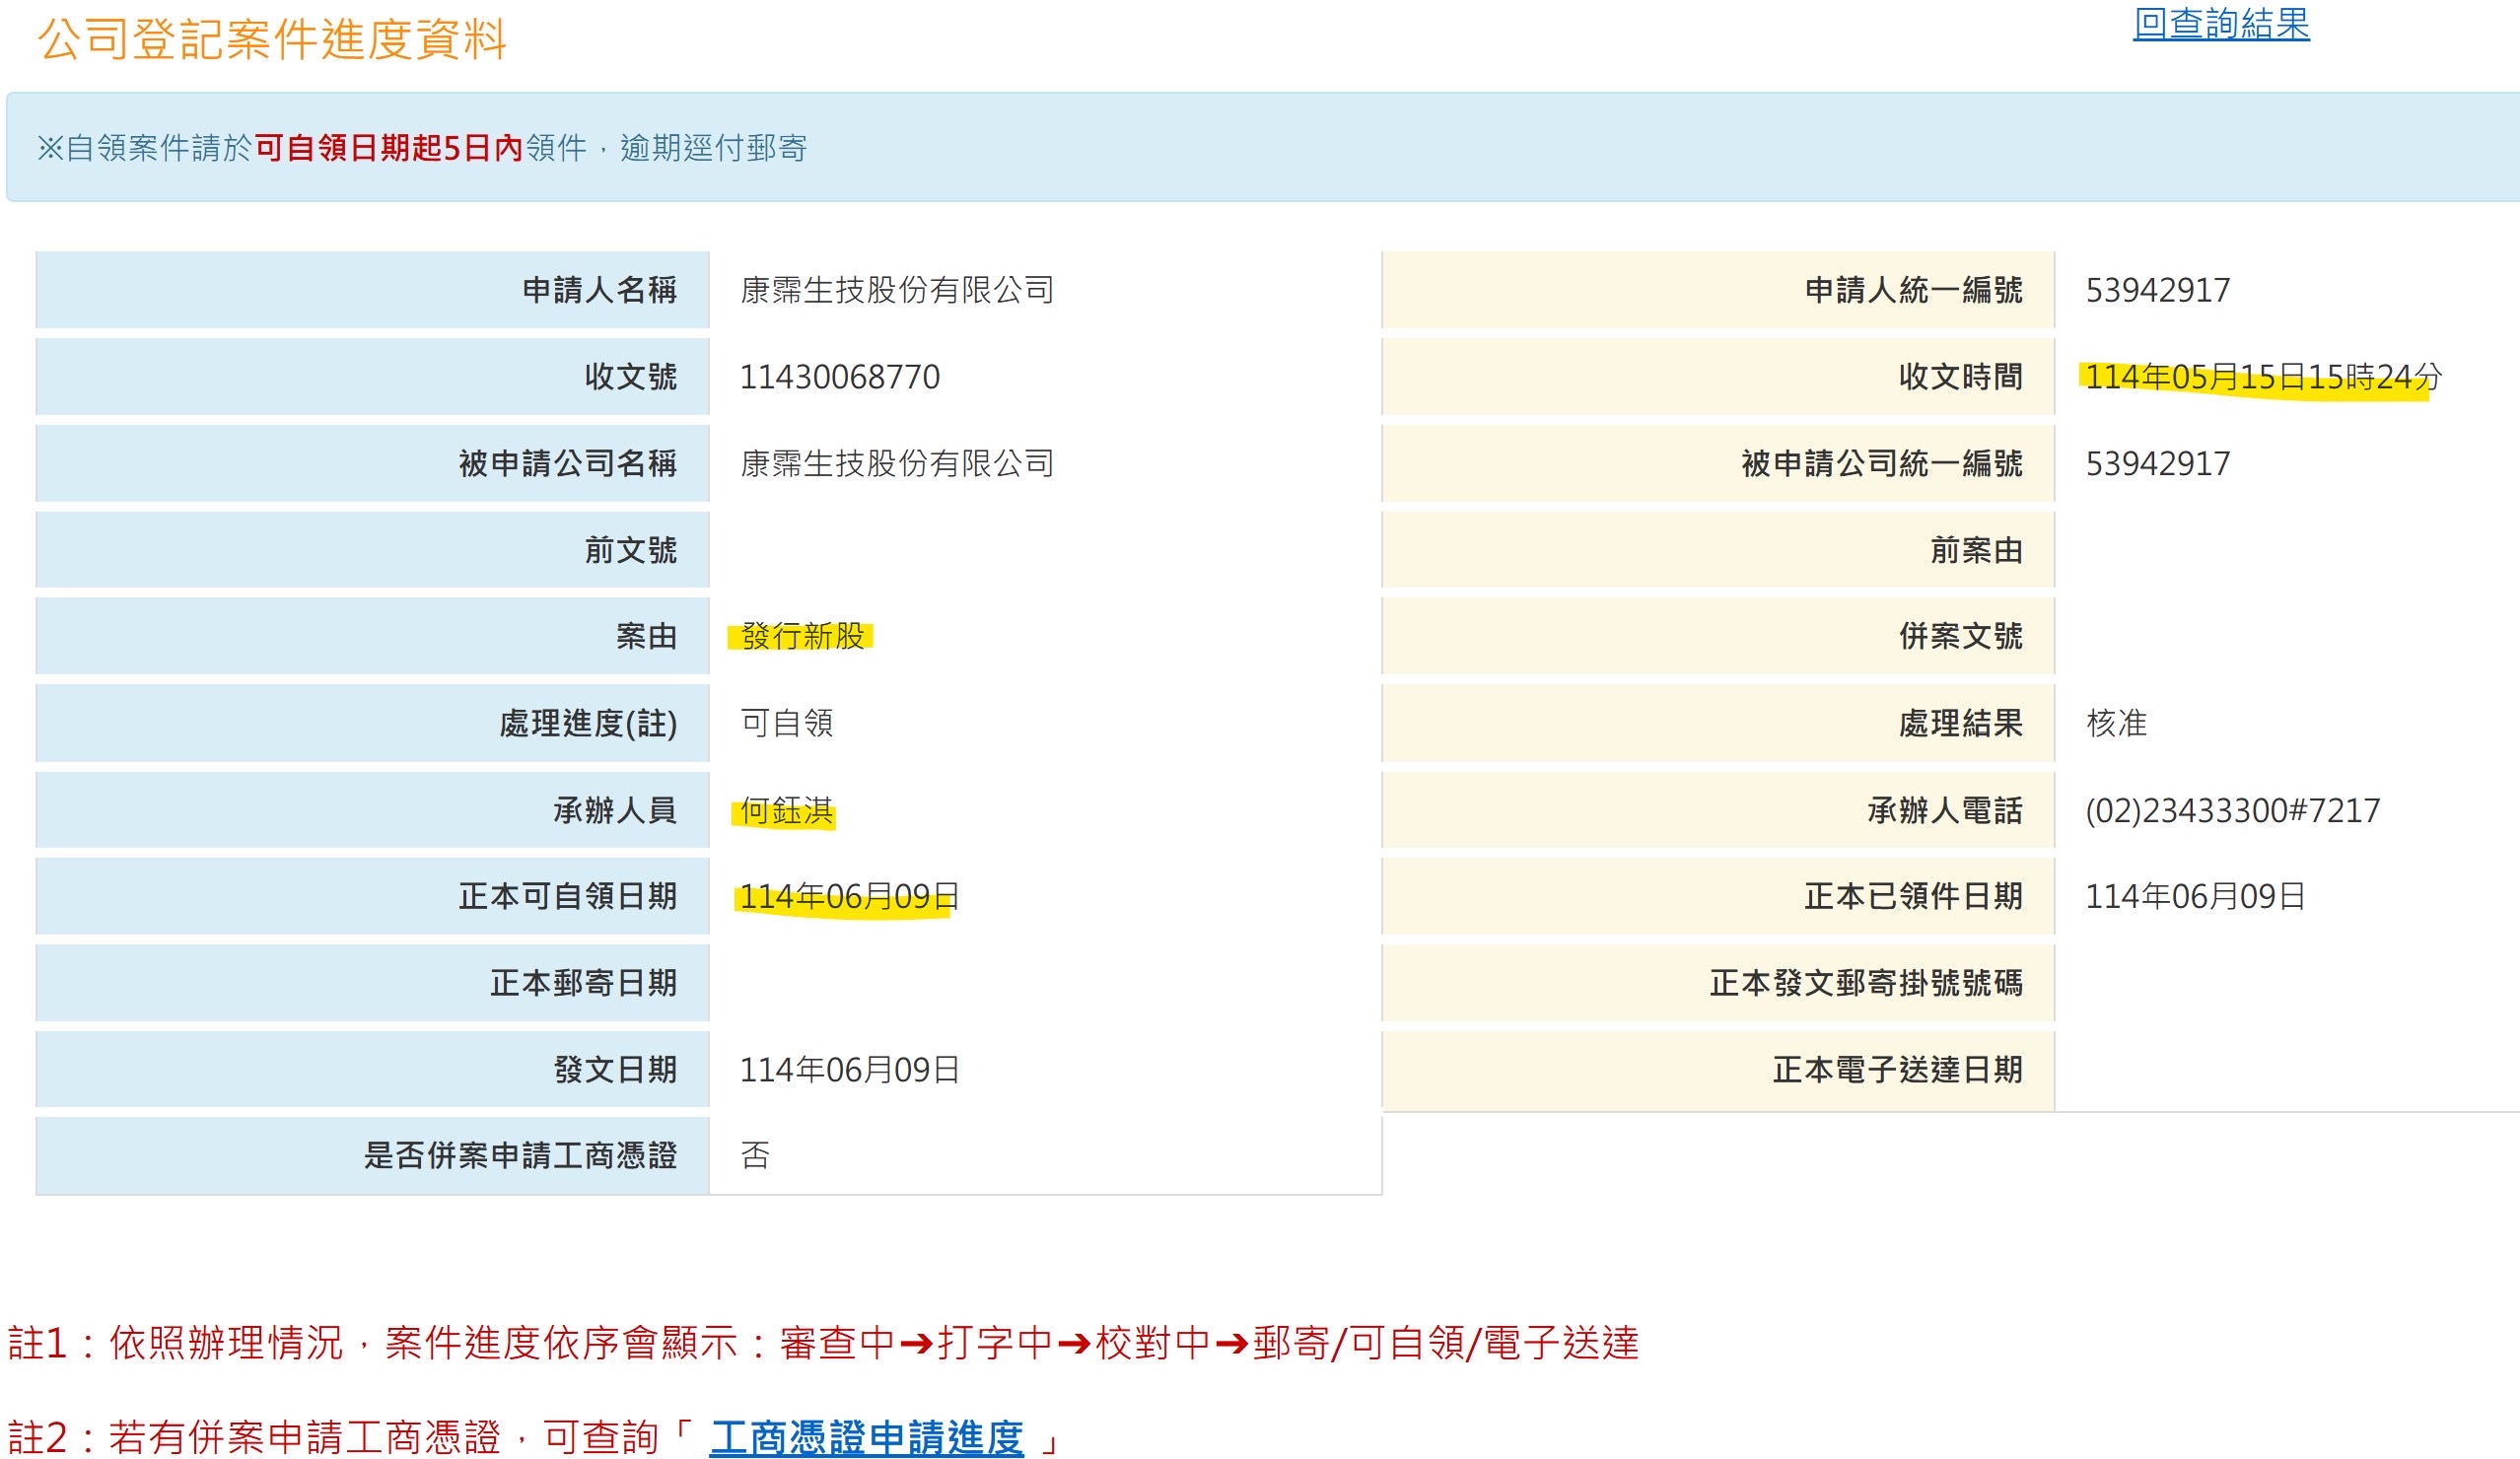
Task: Click the page title 公司登記案件進度資料
Action: pyautogui.click(x=272, y=40)
